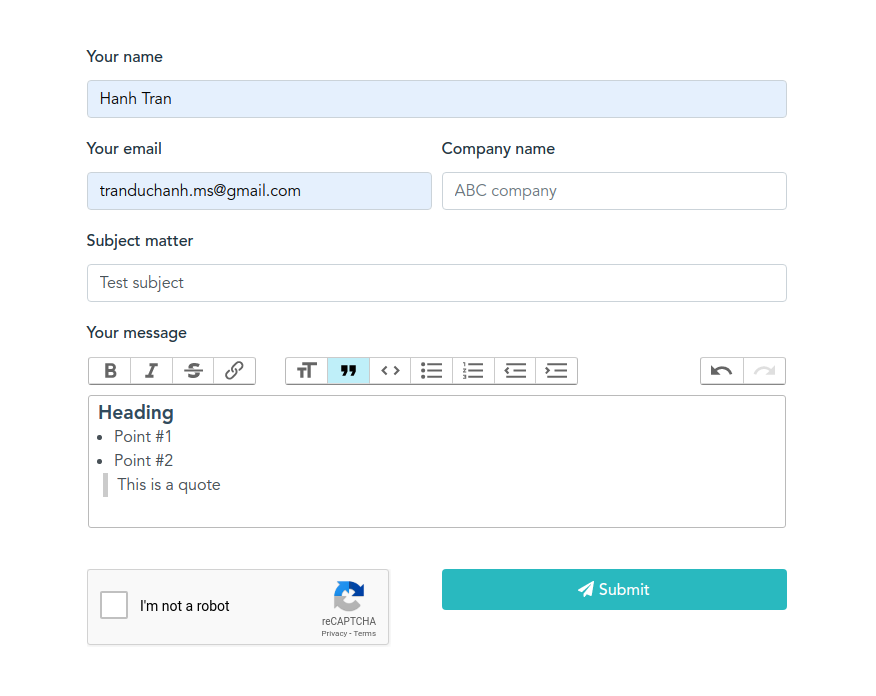This screenshot has width=876, height=696.
Task: Create a numbered list
Action: [x=473, y=371]
